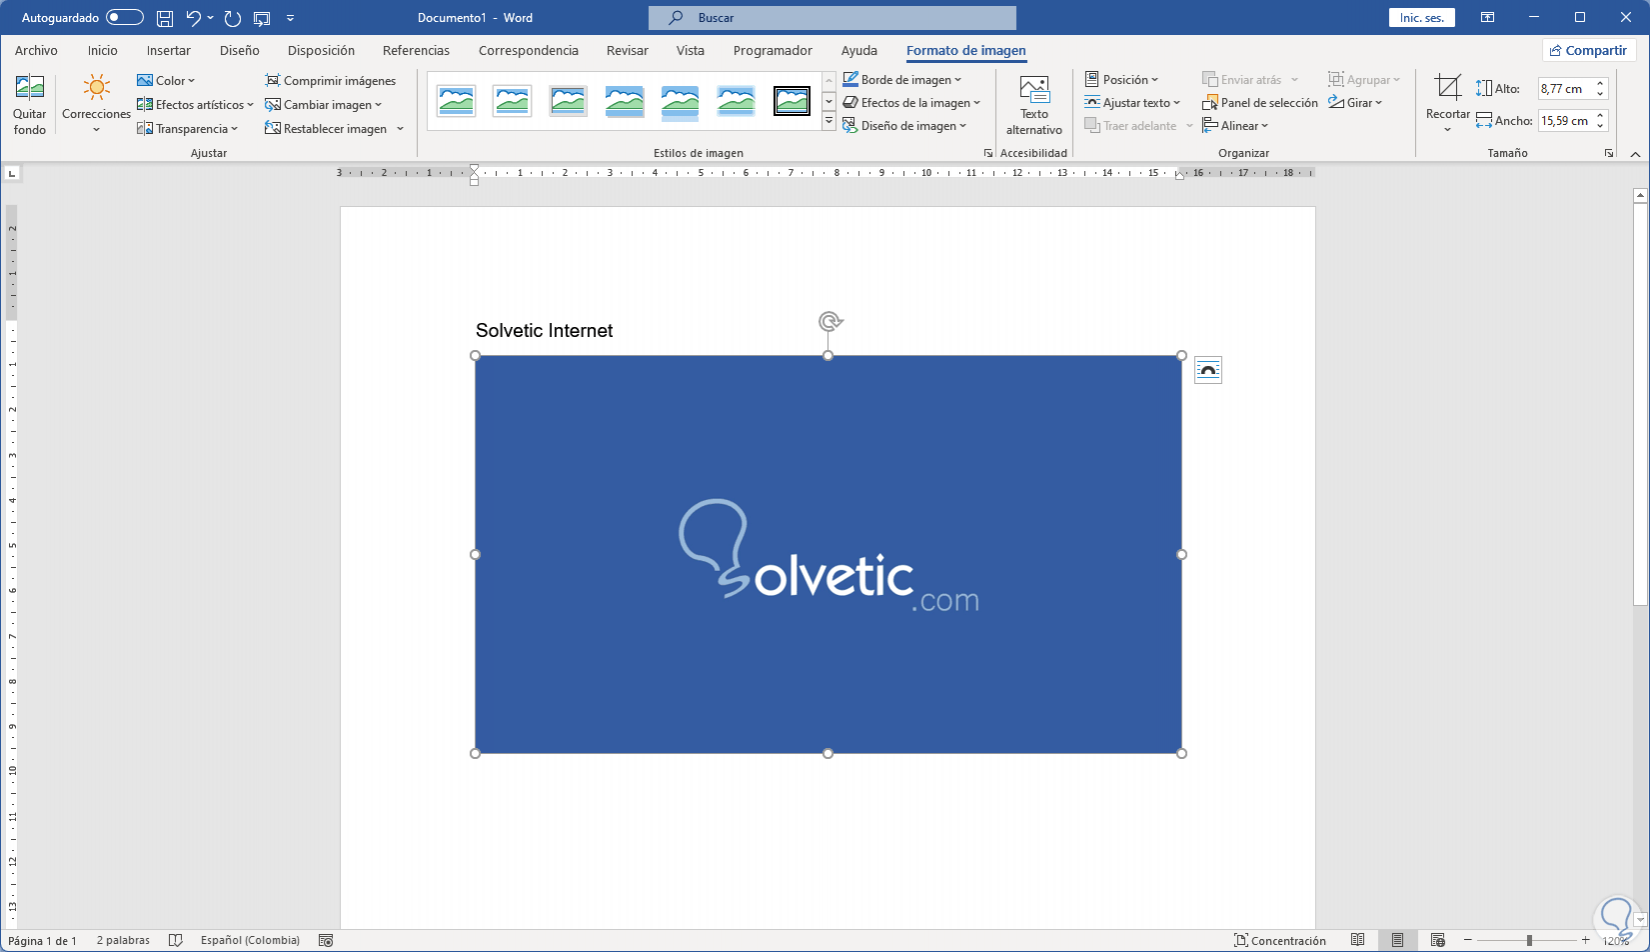Click the Undo arrow icon
The width and height of the screenshot is (1650, 952).
[194, 18]
